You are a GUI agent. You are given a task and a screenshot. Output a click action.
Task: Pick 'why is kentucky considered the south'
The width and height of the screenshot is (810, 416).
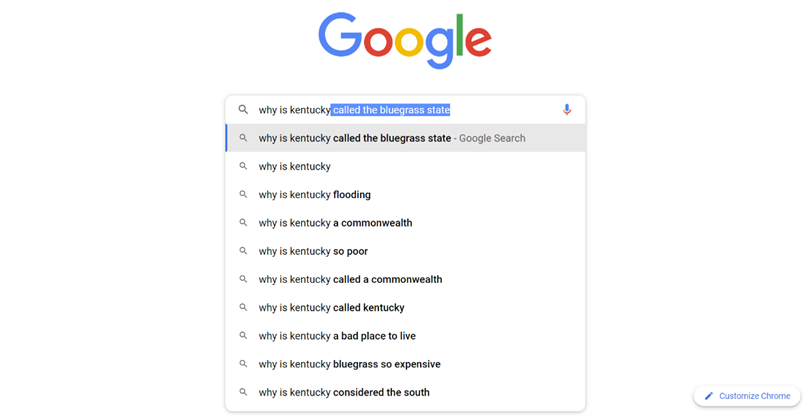344,392
